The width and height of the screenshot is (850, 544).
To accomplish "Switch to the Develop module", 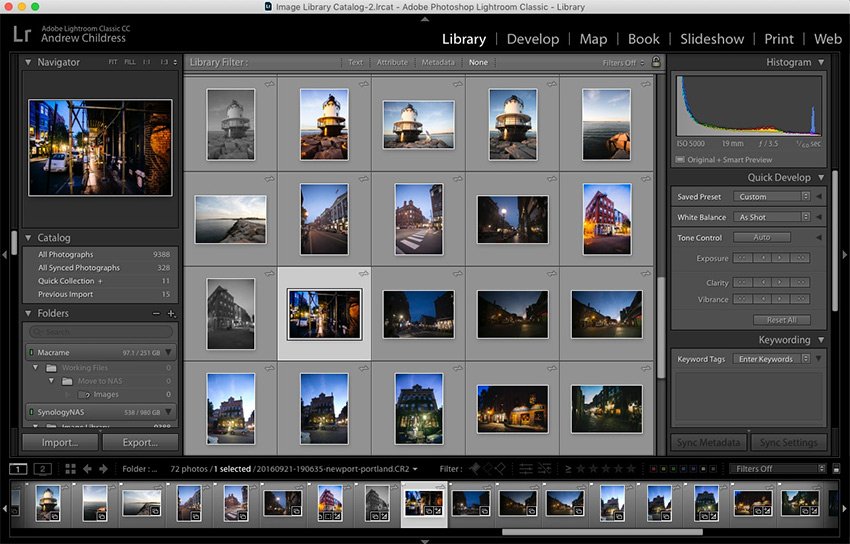I will 532,39.
